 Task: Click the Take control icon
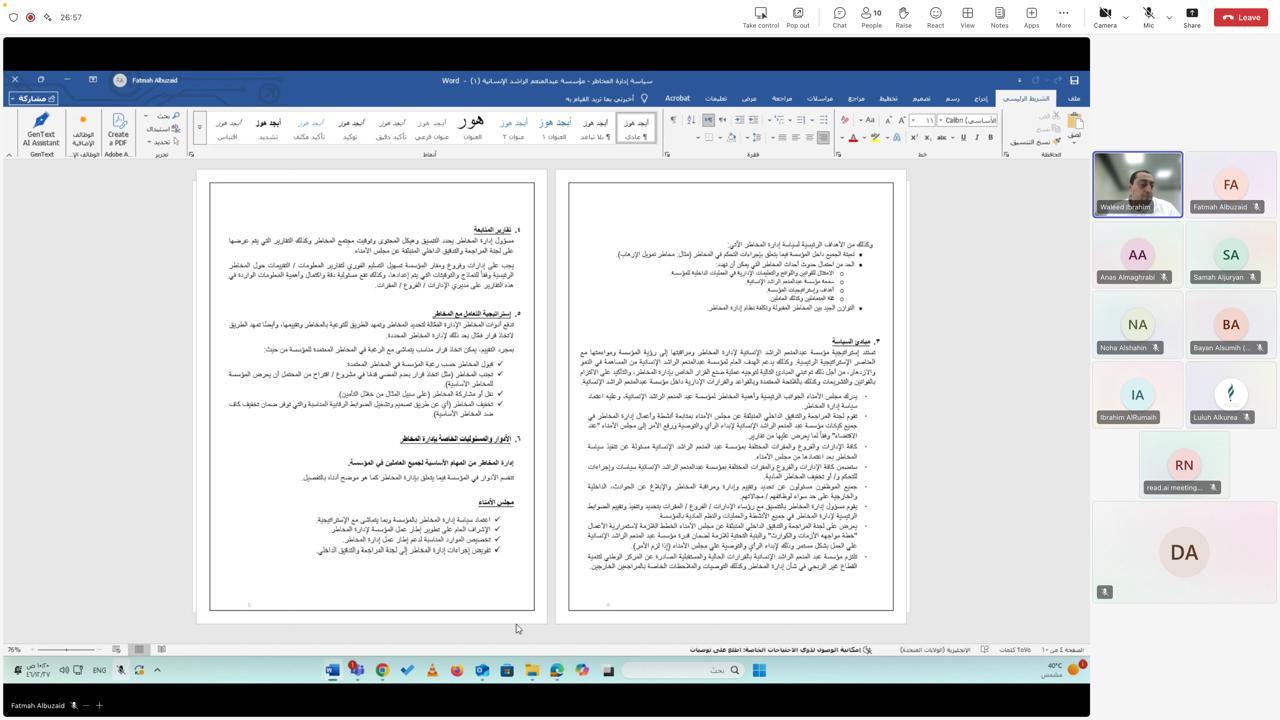coord(760,17)
